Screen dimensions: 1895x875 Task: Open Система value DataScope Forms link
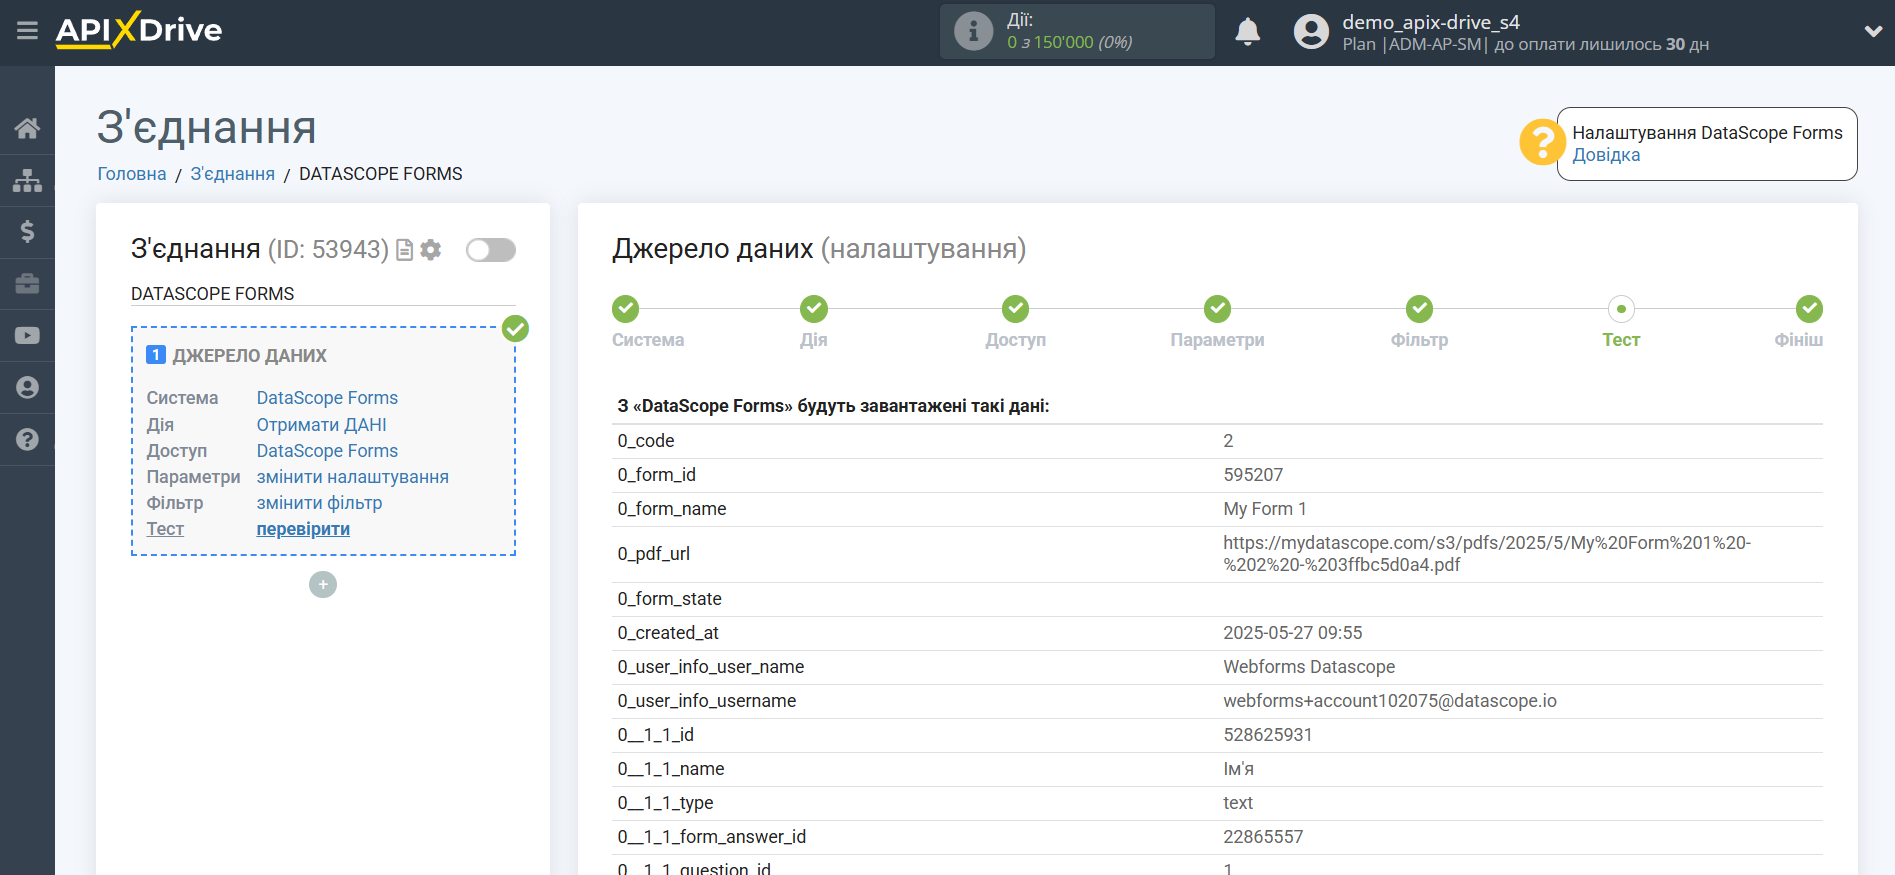point(327,398)
